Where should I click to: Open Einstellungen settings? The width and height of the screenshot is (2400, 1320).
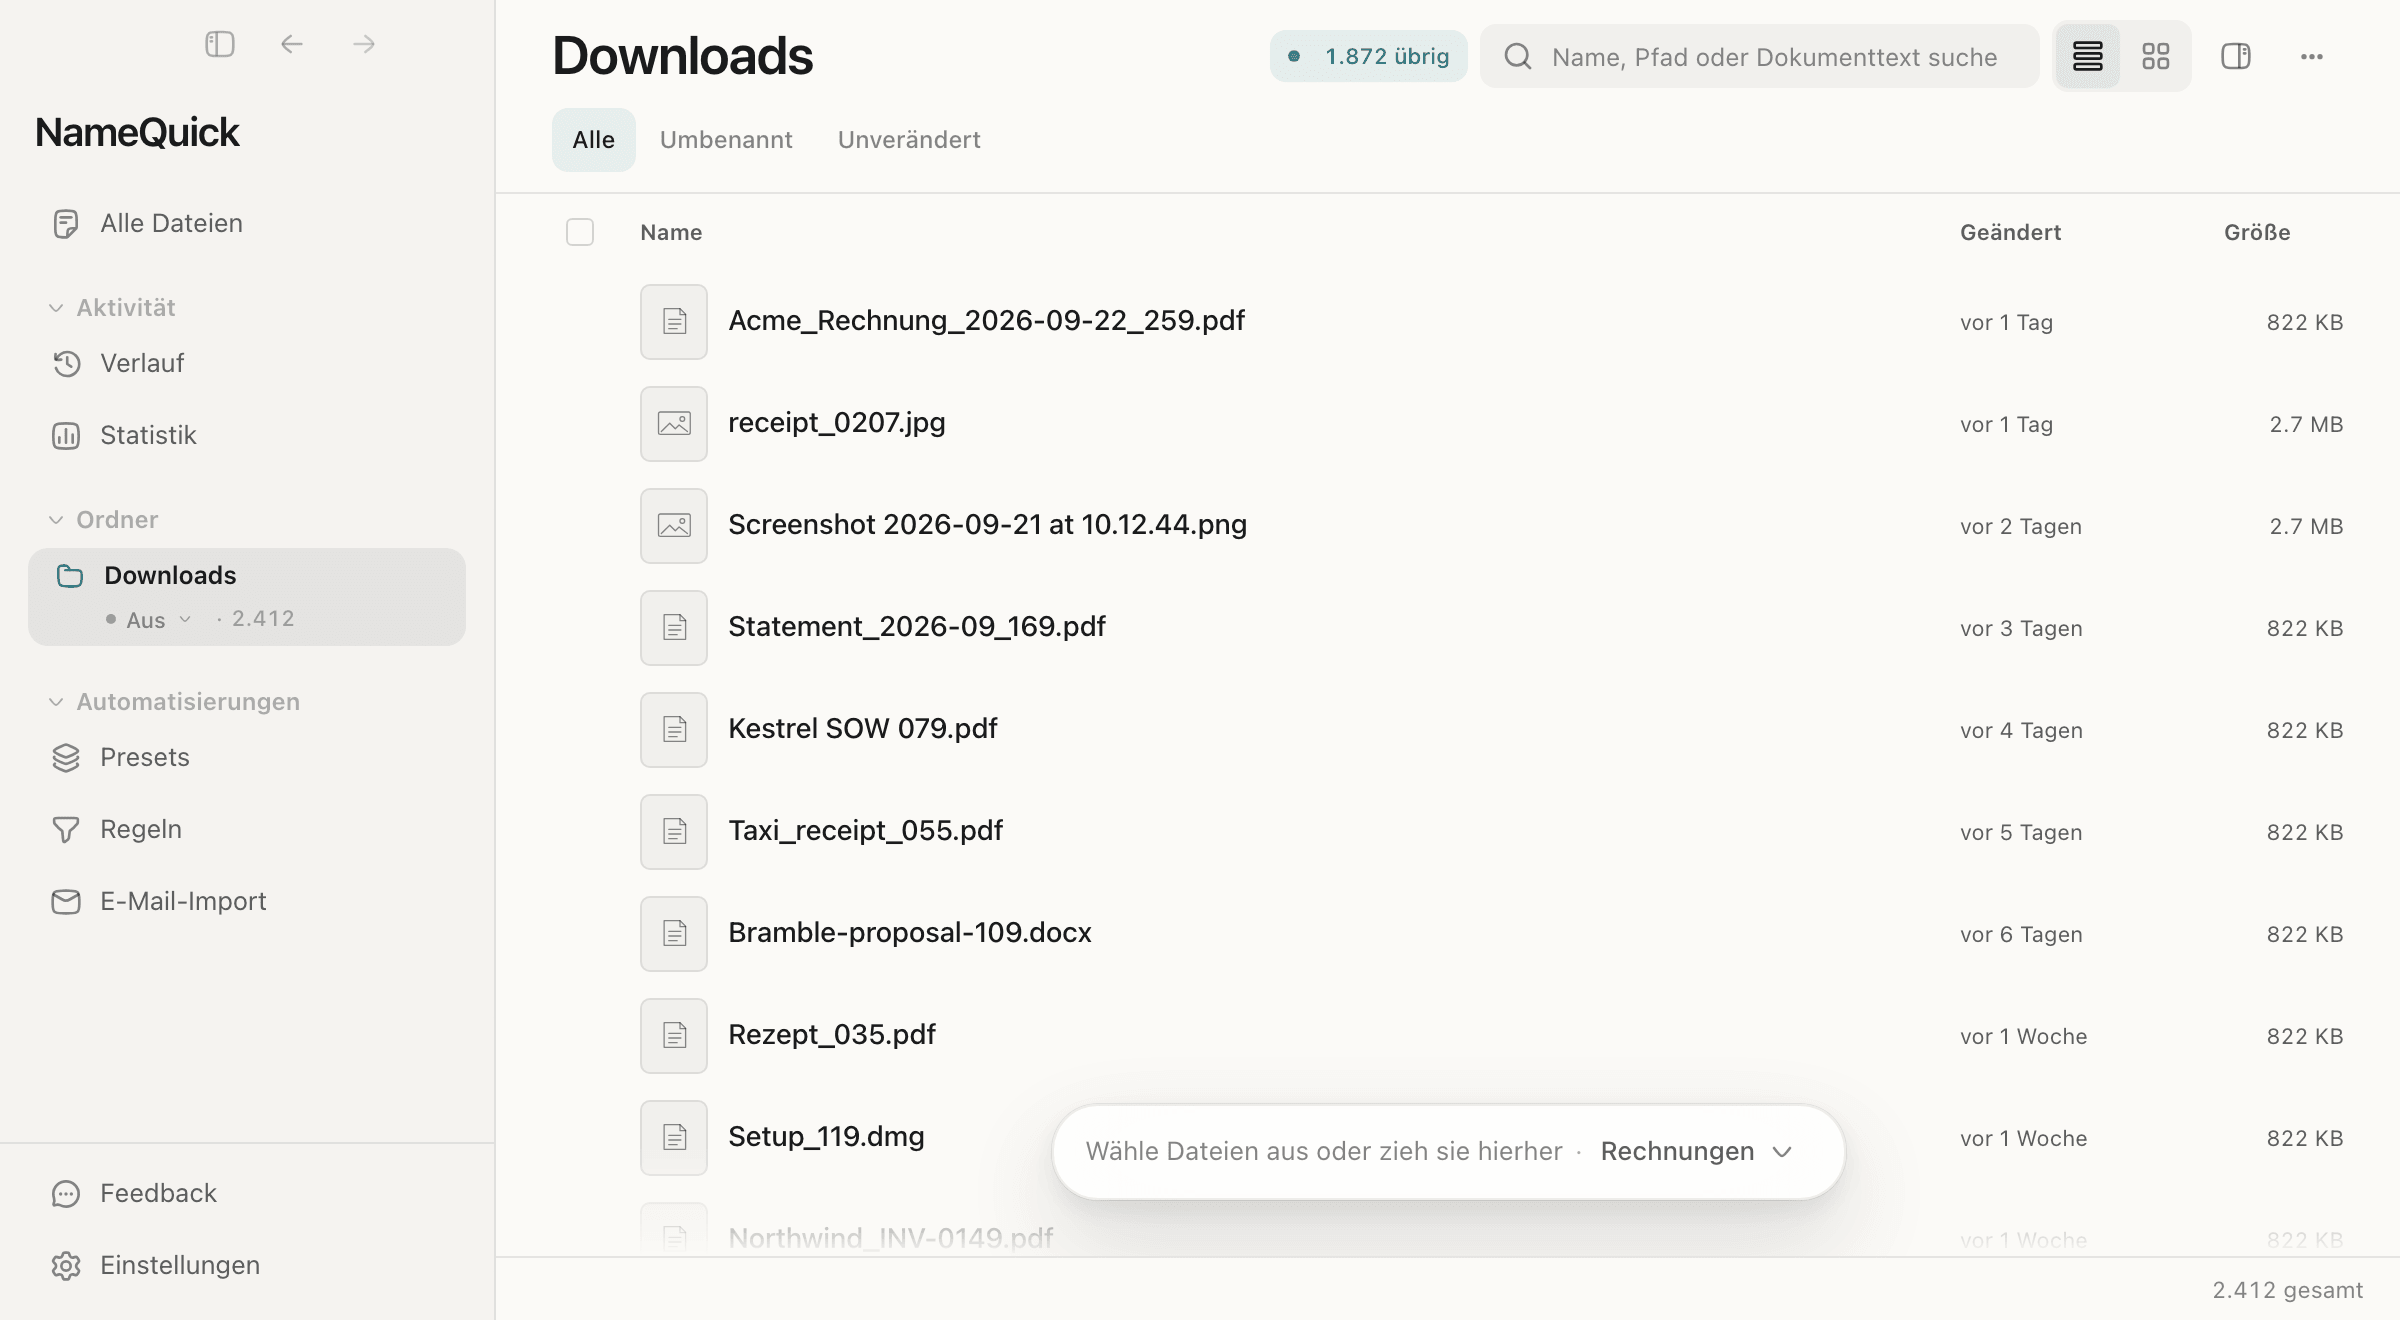coord(247,1265)
